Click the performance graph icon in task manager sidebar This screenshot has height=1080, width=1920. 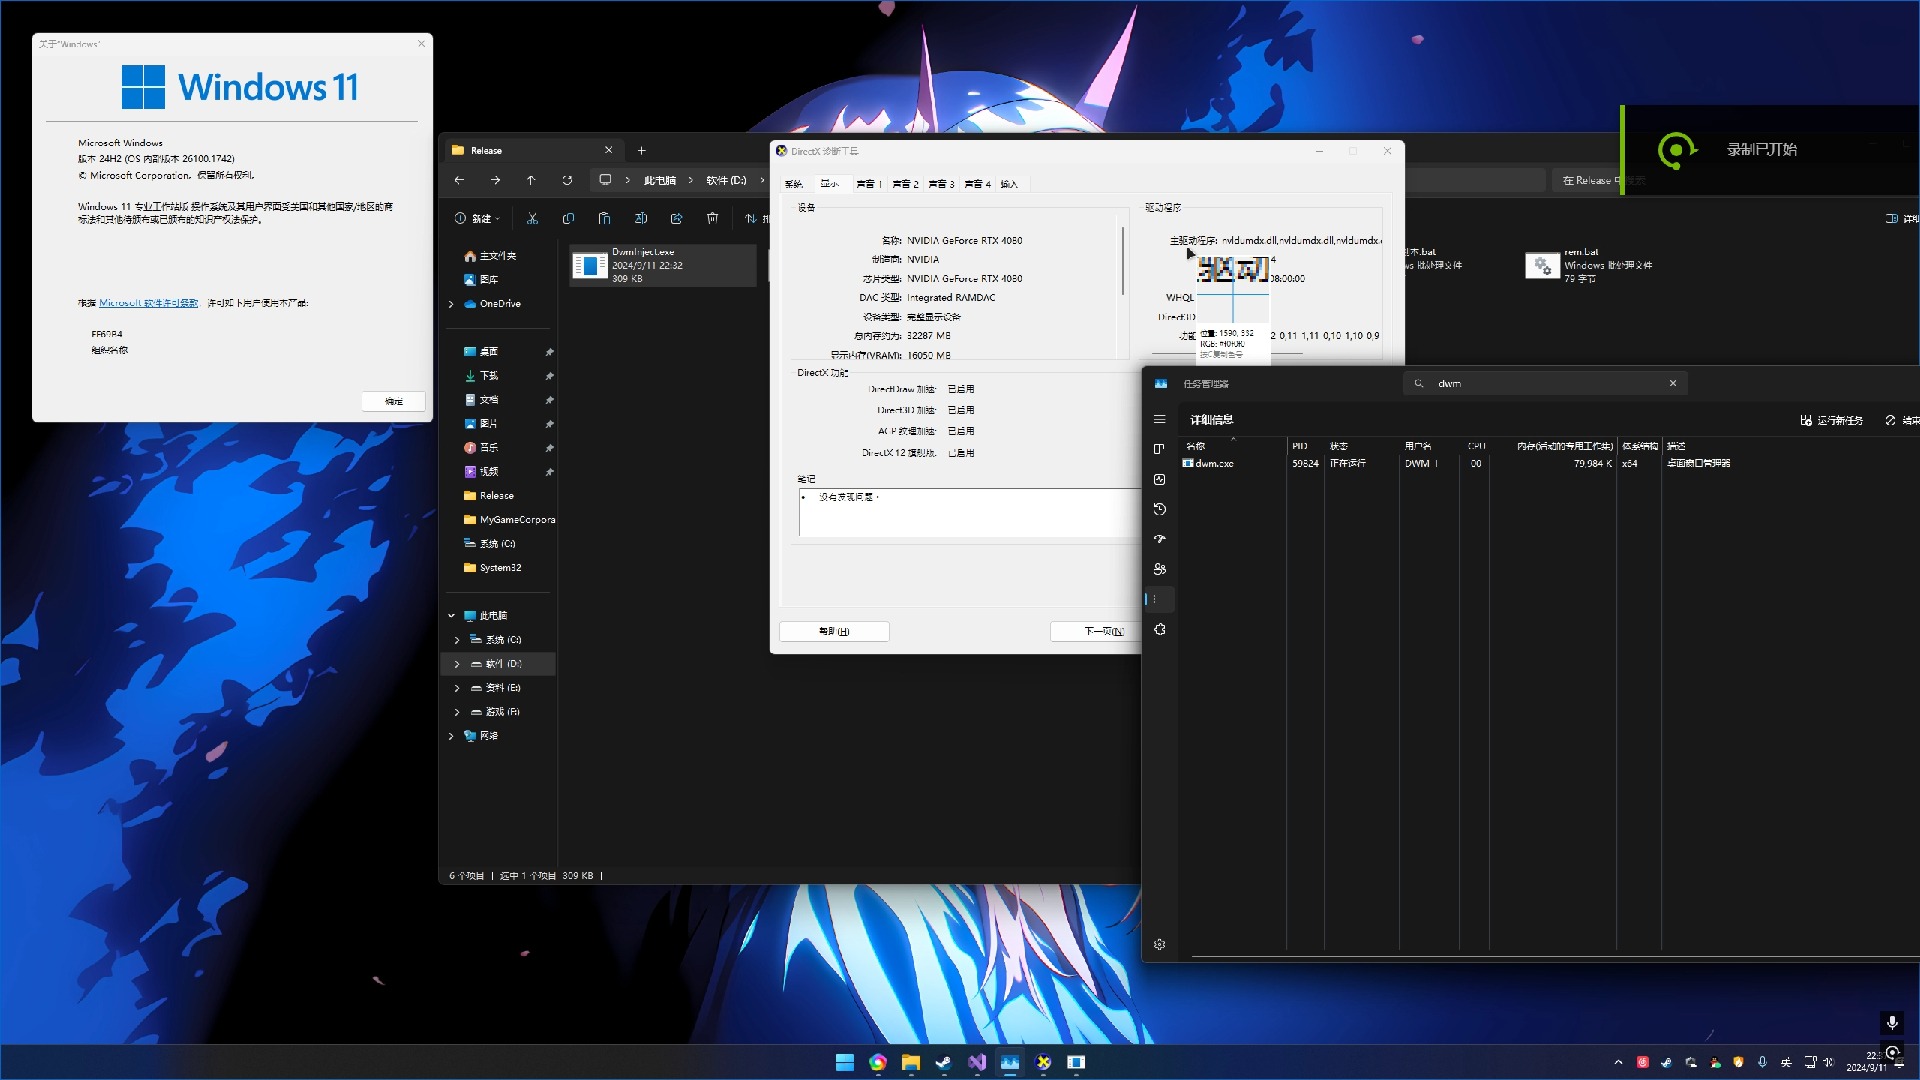[1159, 477]
